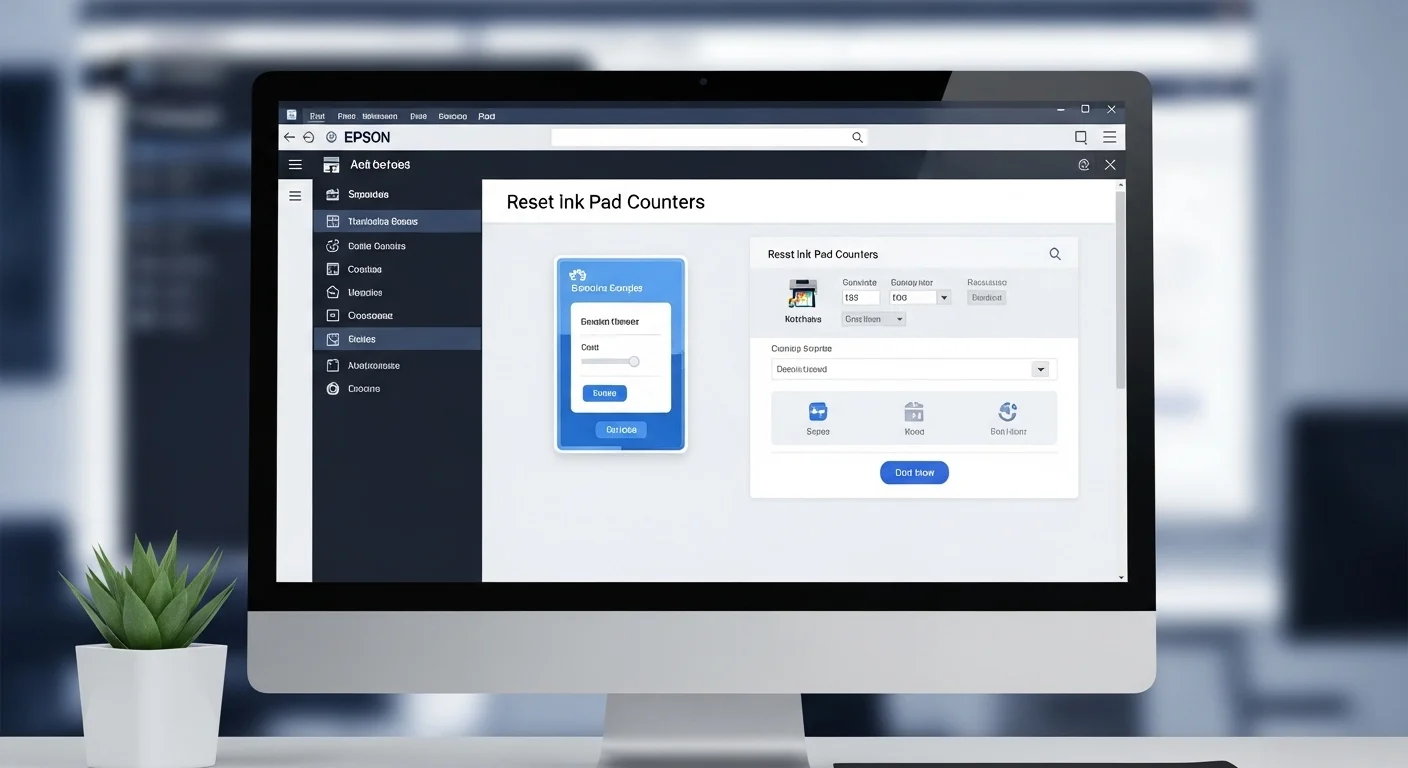Click 'Coostias' in the sidebar
Image resolution: width=1408 pixels, height=768 pixels.
pos(365,269)
